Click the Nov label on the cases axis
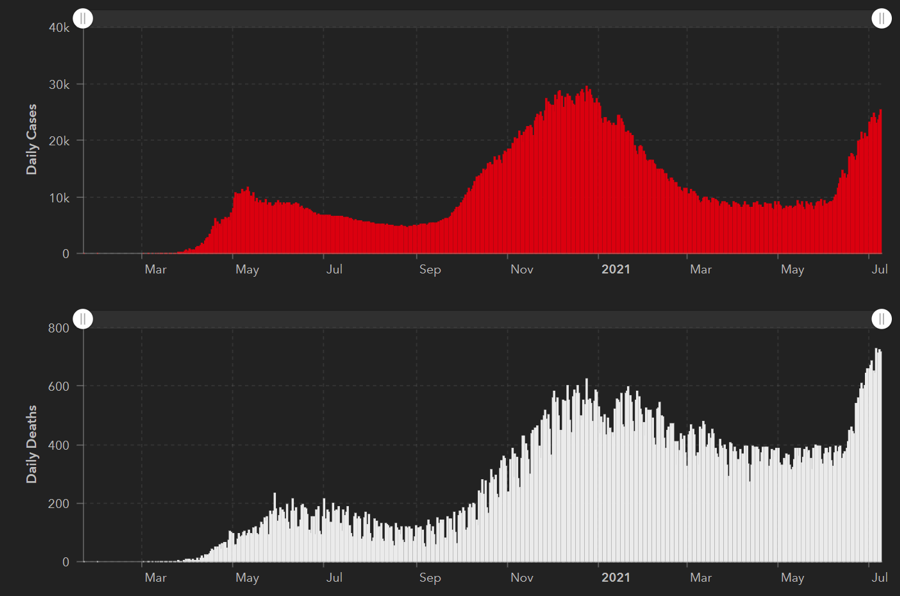Viewport: 900px width, 596px height. click(522, 269)
